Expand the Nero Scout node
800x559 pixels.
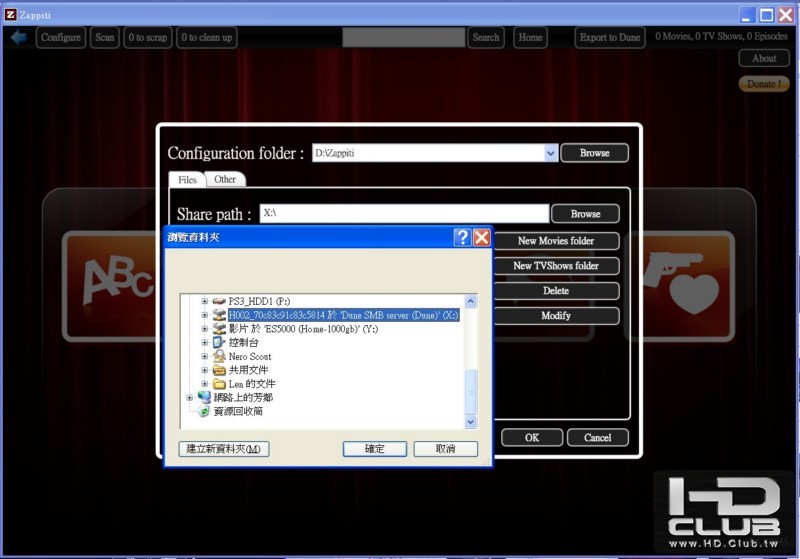point(205,357)
